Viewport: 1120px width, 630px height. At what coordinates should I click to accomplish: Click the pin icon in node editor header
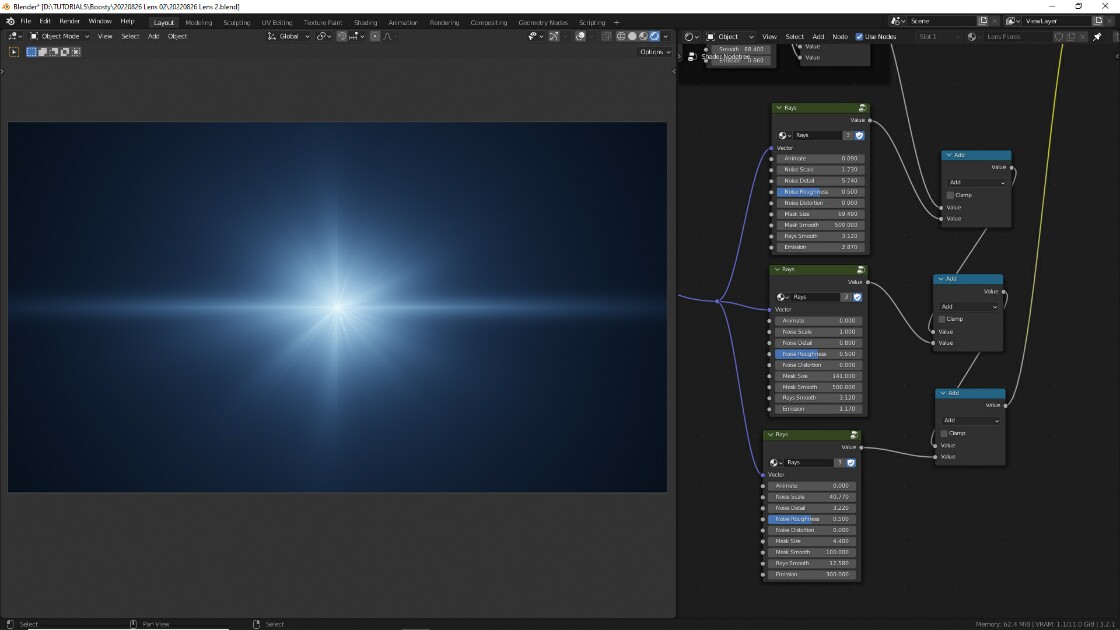point(1097,36)
